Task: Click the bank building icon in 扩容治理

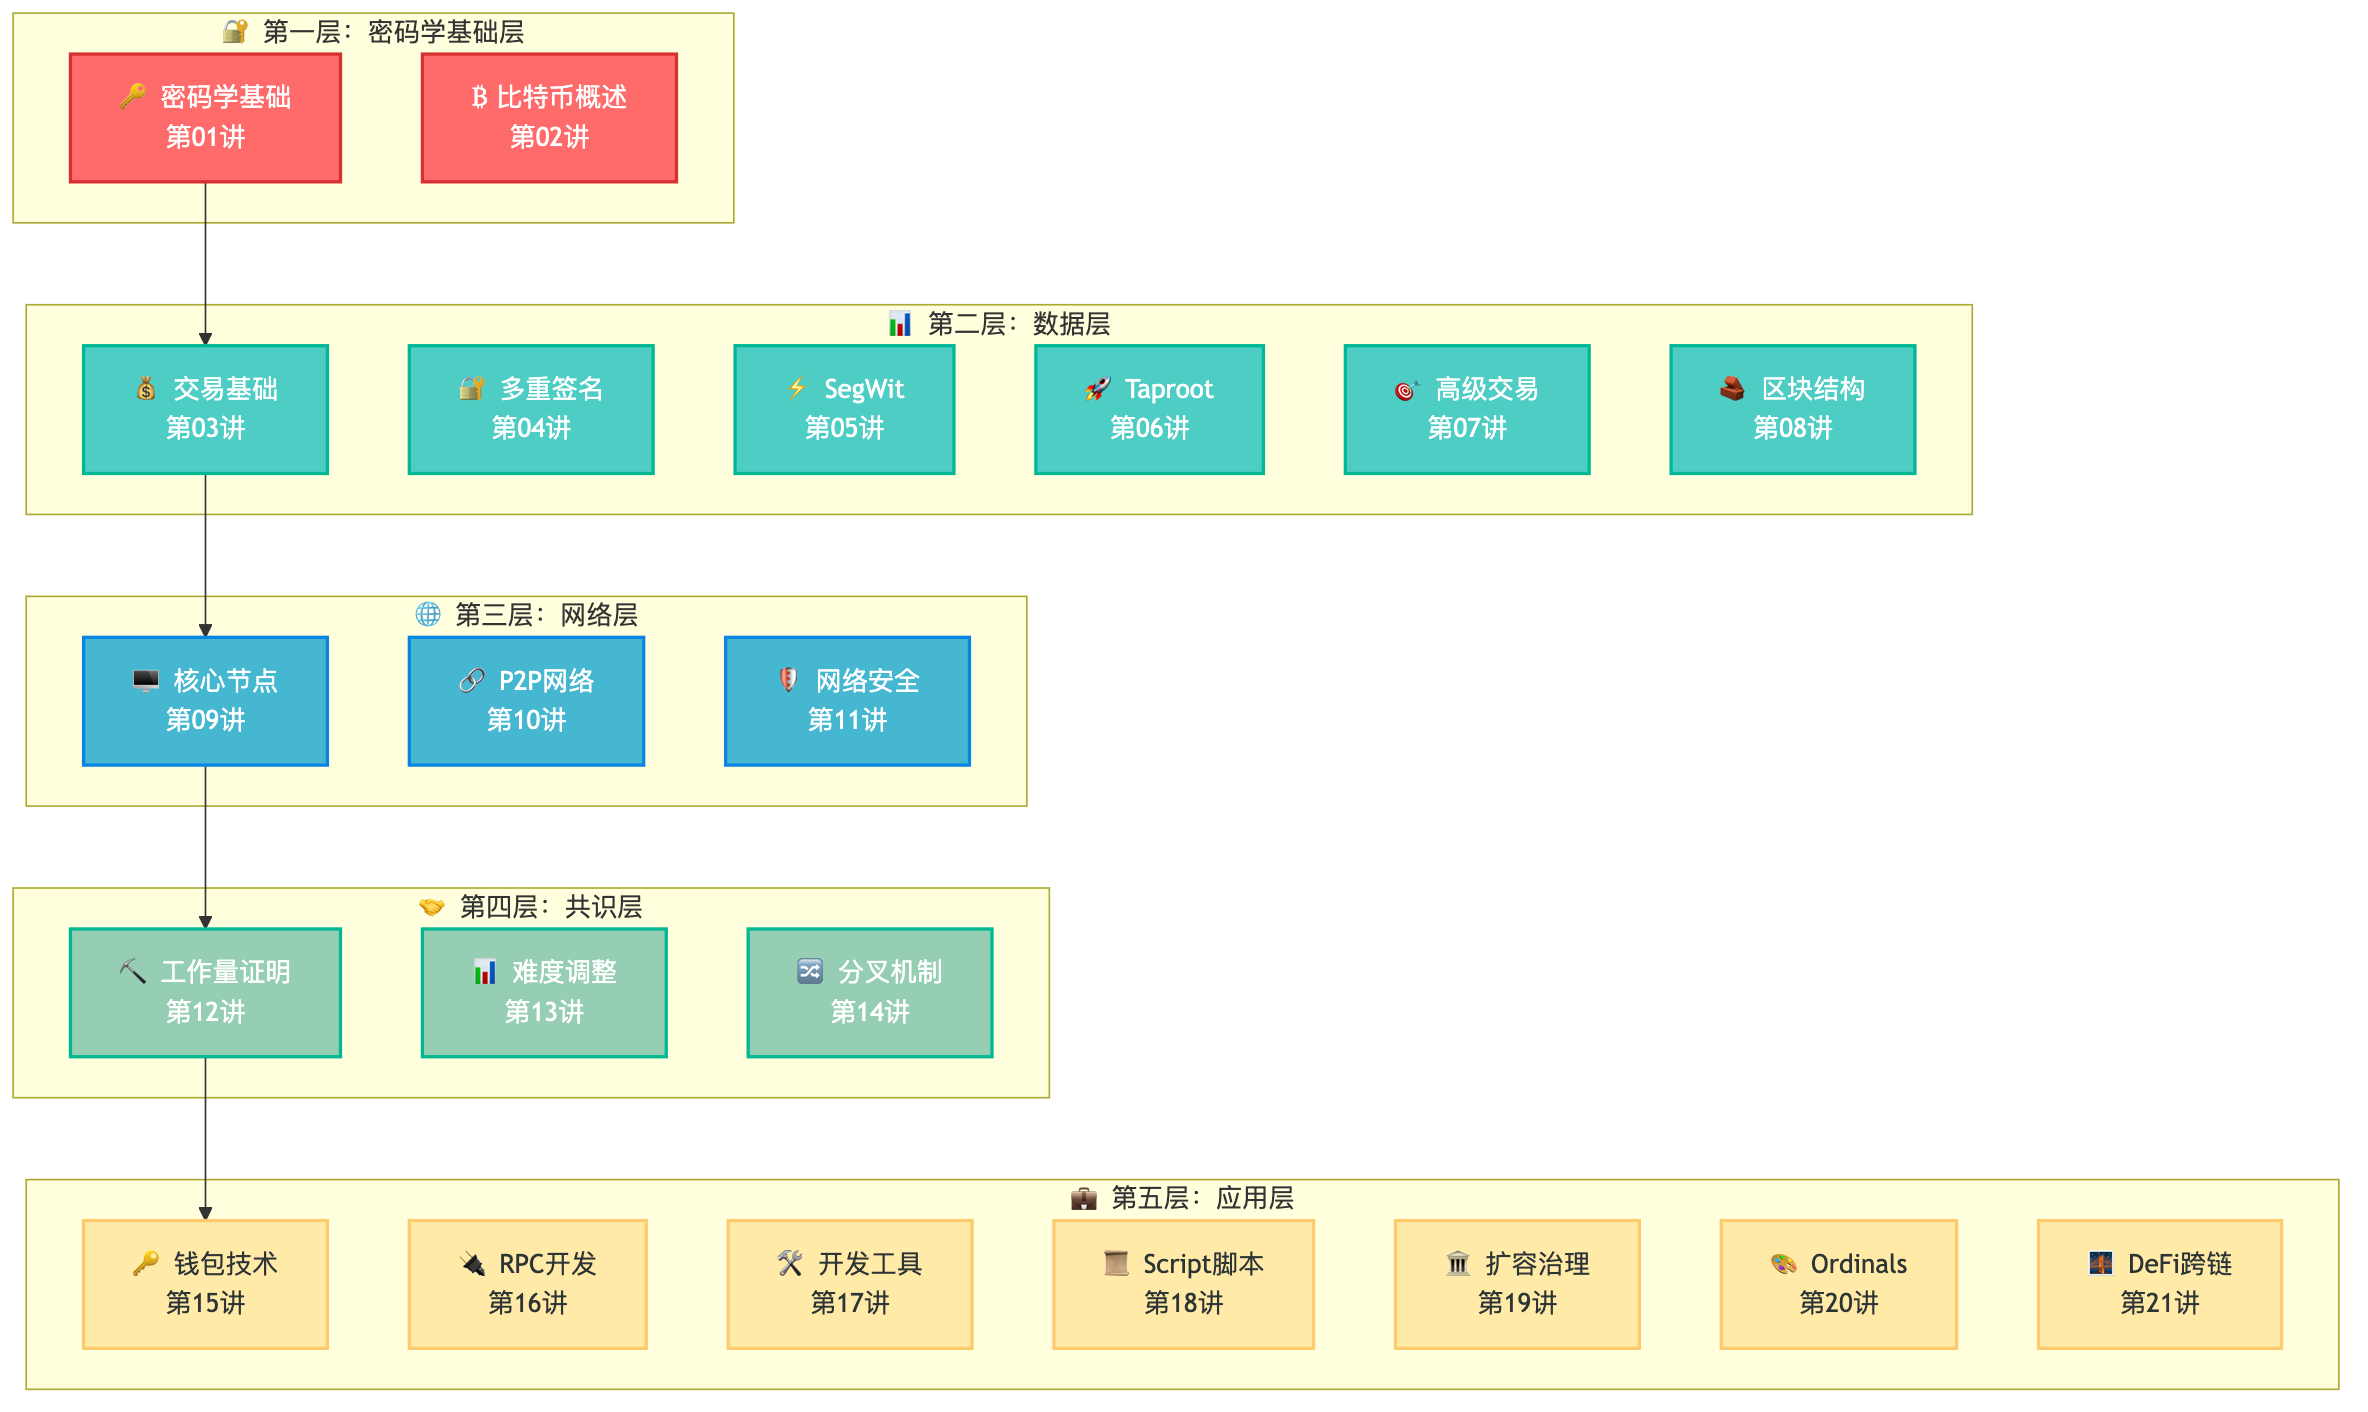Action: [x=1458, y=1263]
